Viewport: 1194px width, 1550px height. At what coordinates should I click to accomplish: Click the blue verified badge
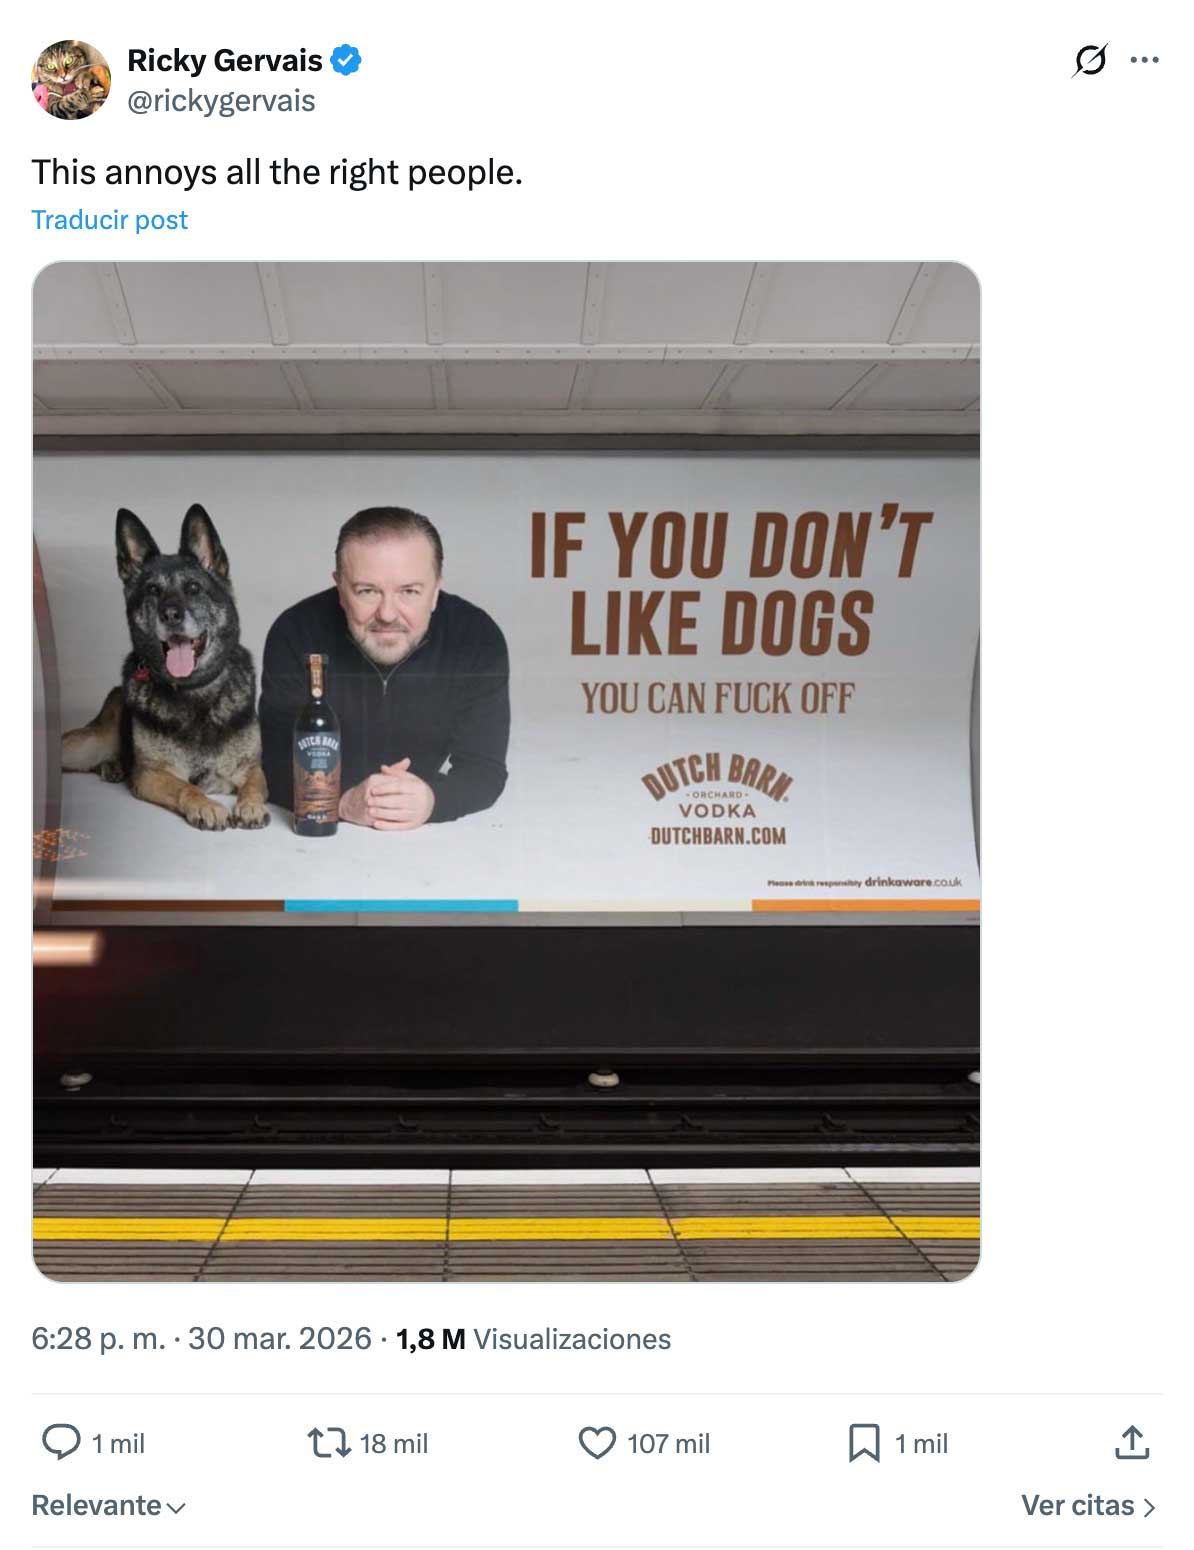pyautogui.click(x=346, y=60)
